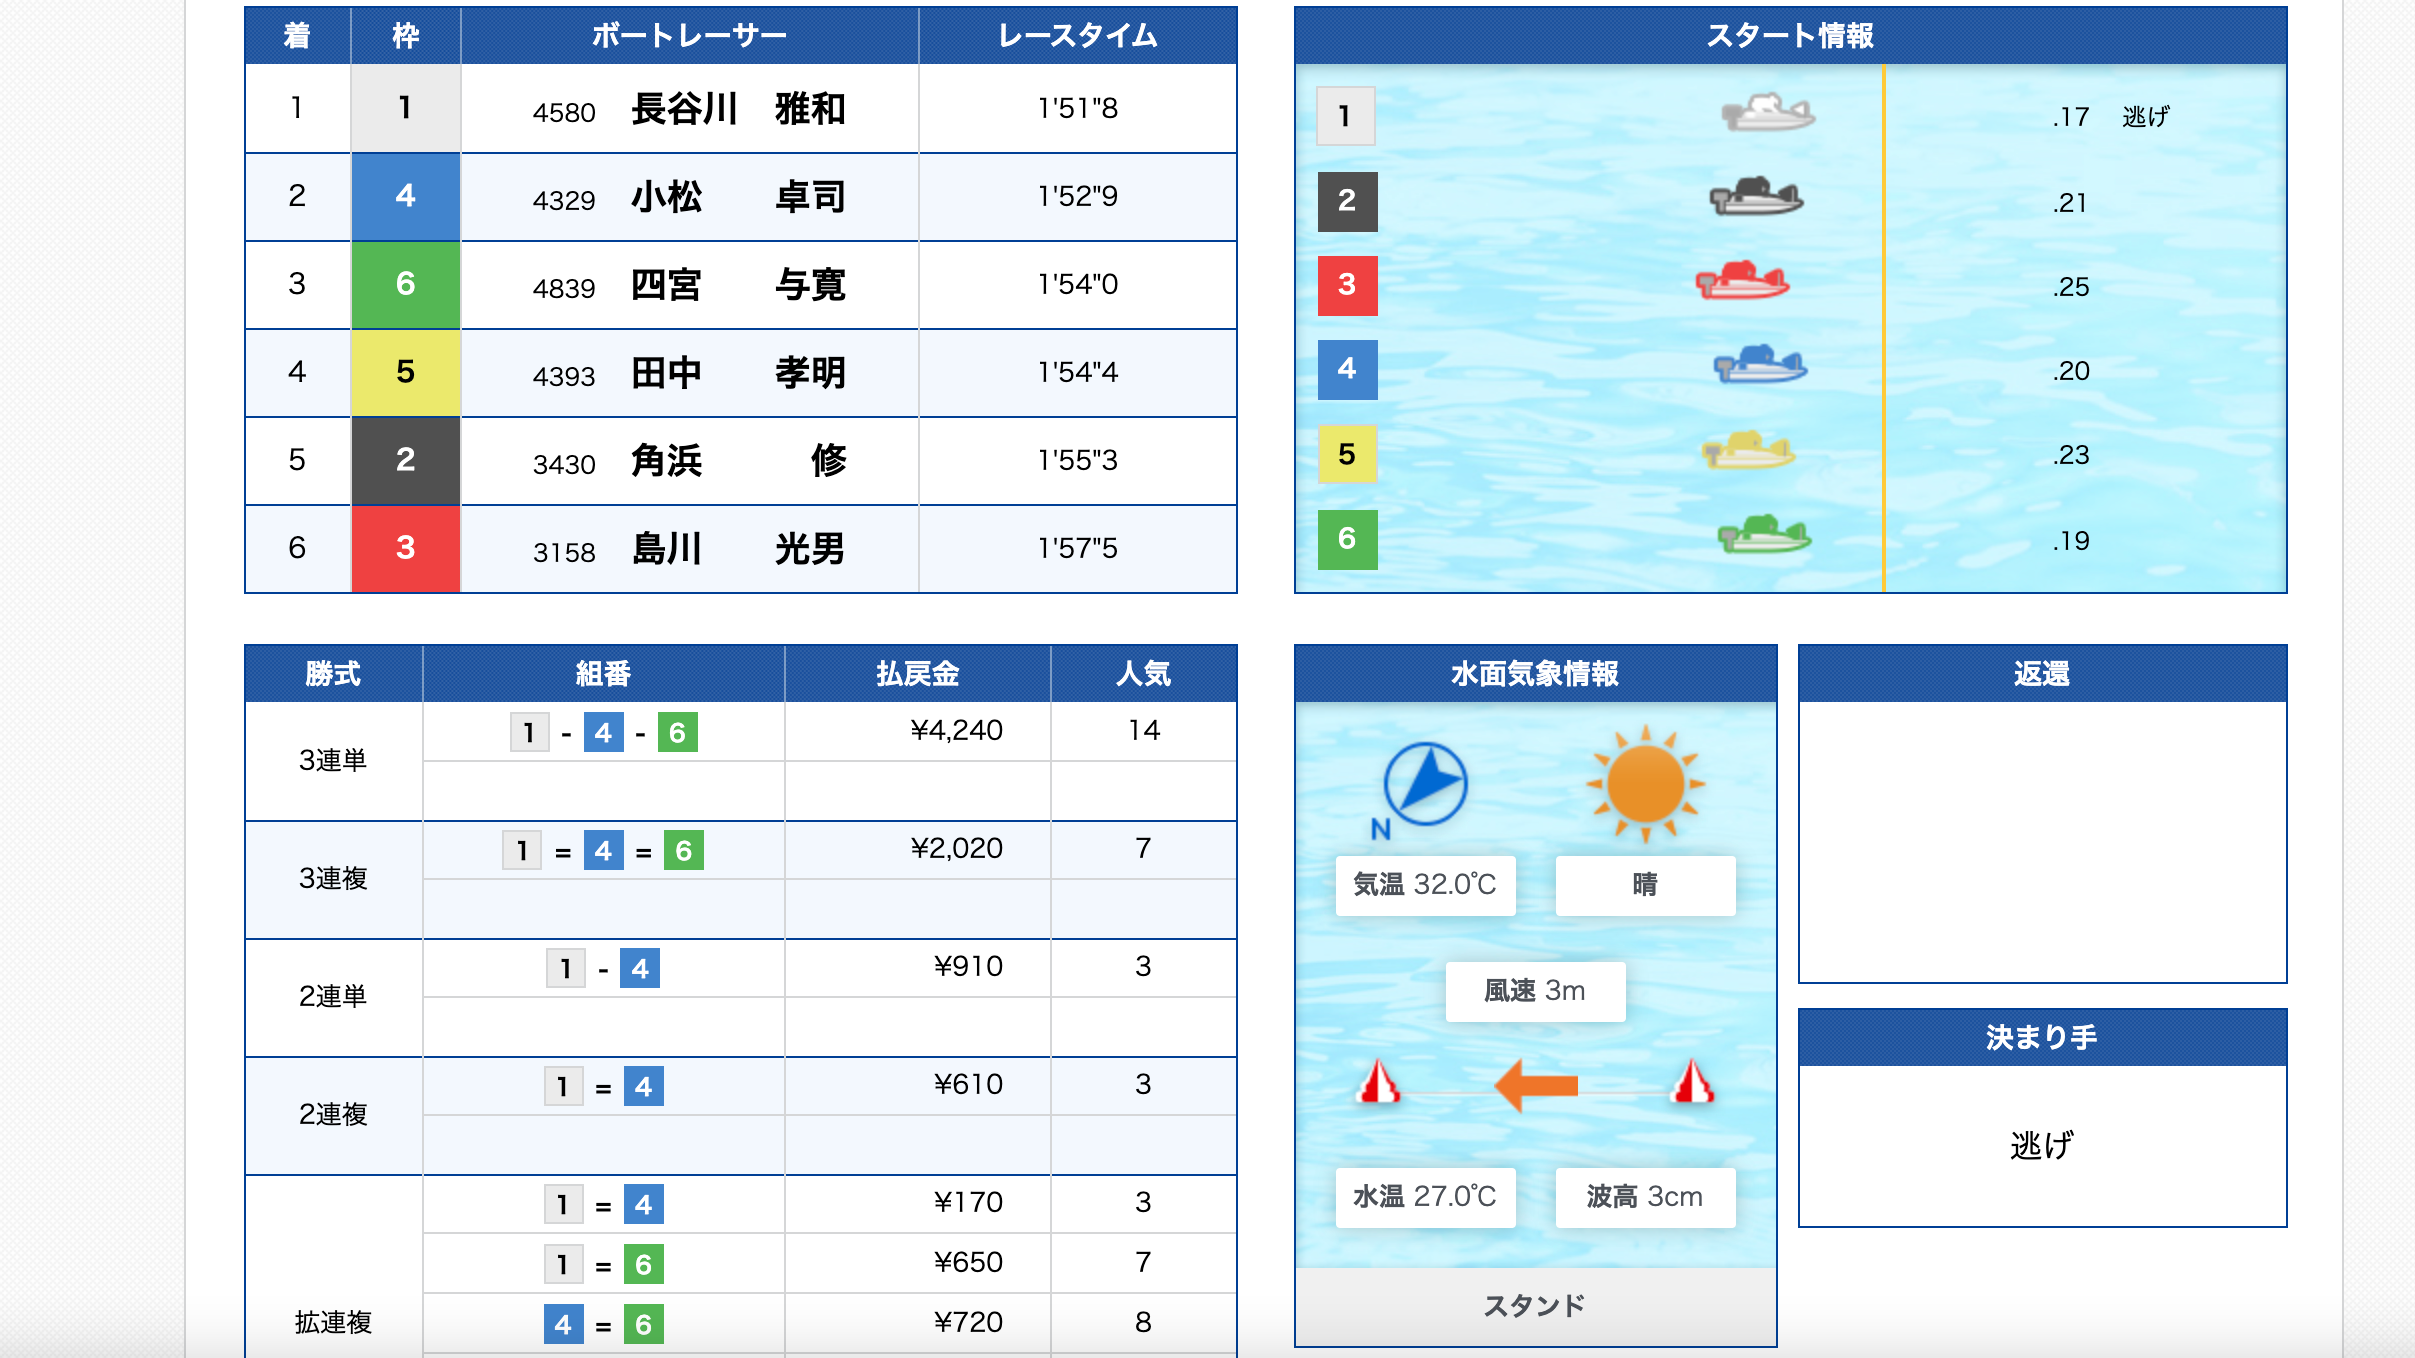Click racer name 小松 卓司
This screenshot has height=1358, width=2415.
point(738,197)
